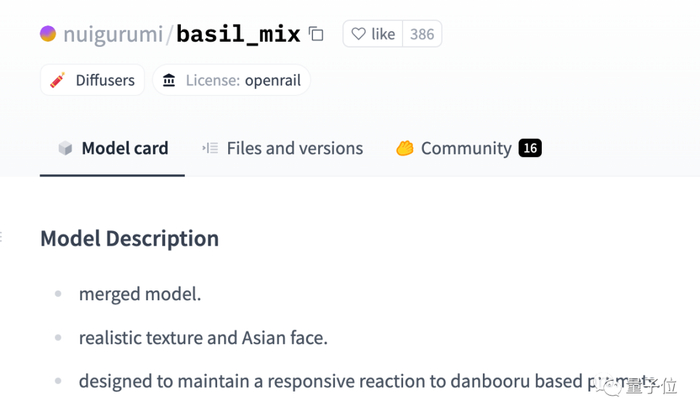
Task: Open the nuigurumi user profile link
Action: click(x=113, y=34)
